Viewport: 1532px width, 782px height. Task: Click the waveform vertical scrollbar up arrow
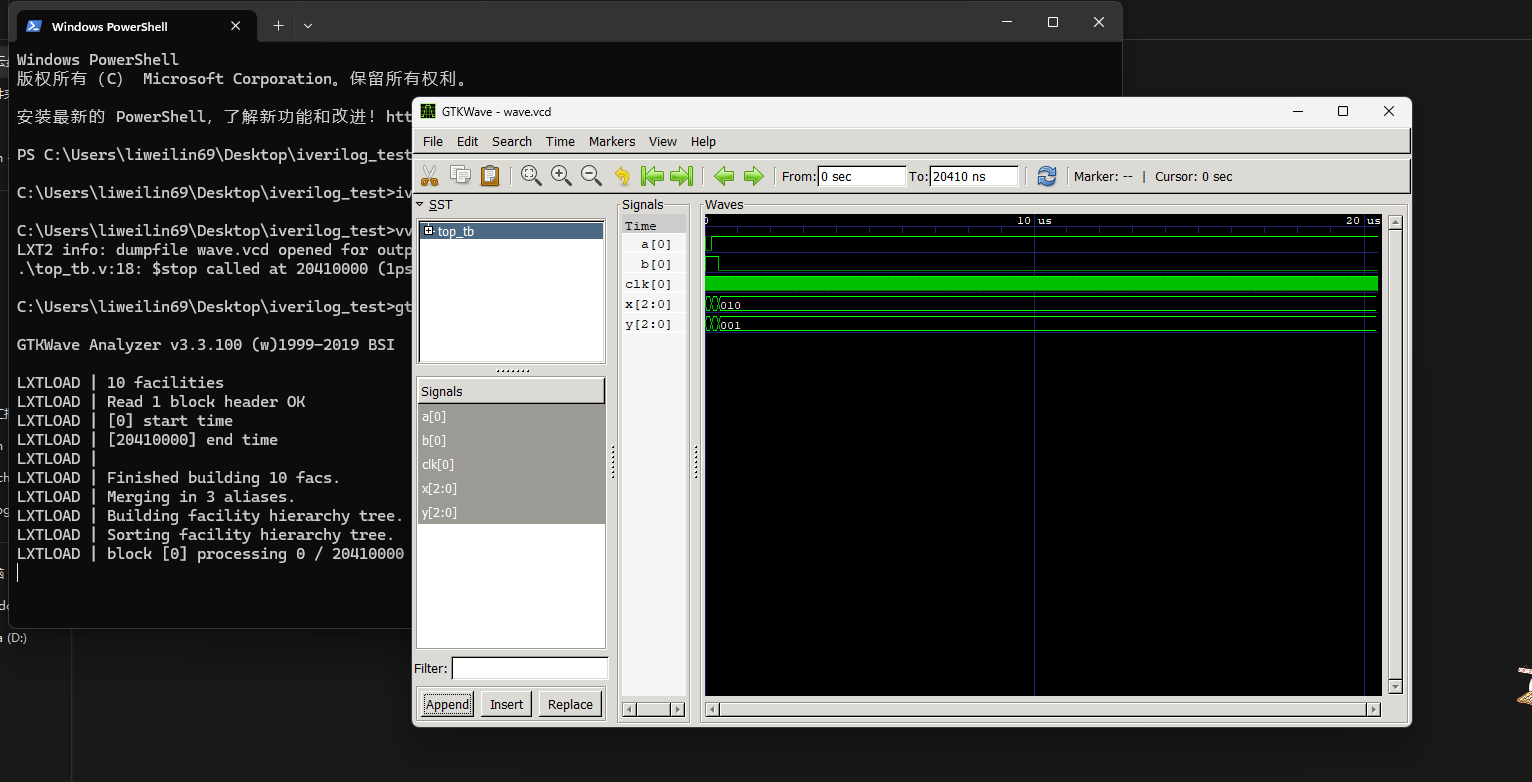coord(1395,223)
